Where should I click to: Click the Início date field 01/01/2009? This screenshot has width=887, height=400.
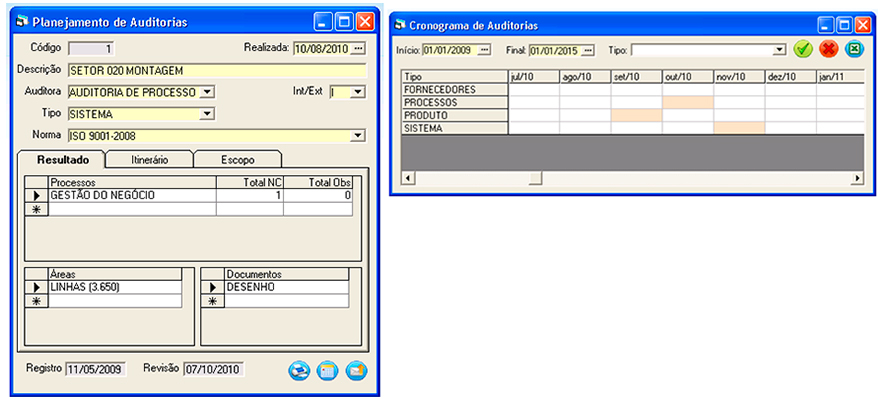450,50
